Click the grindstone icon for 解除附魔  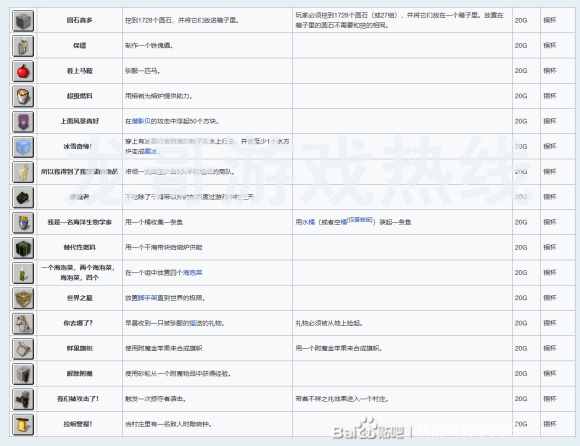click(x=23, y=374)
